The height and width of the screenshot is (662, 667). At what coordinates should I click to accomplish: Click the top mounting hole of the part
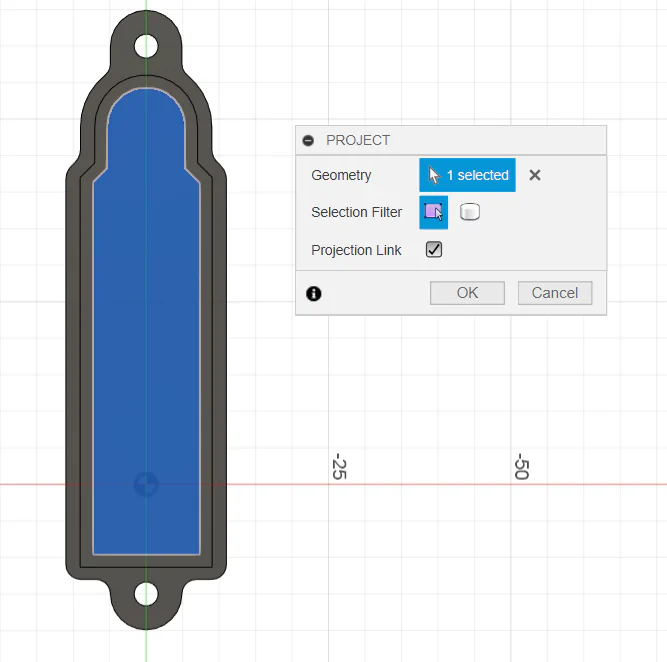(x=146, y=46)
